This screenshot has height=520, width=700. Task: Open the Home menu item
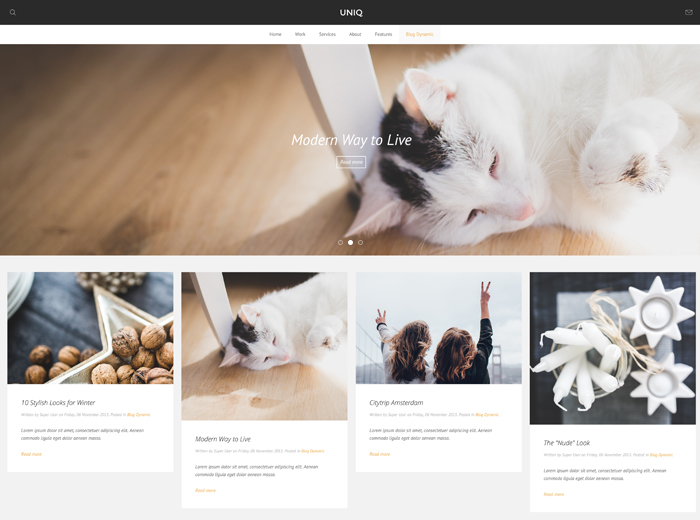coord(275,34)
